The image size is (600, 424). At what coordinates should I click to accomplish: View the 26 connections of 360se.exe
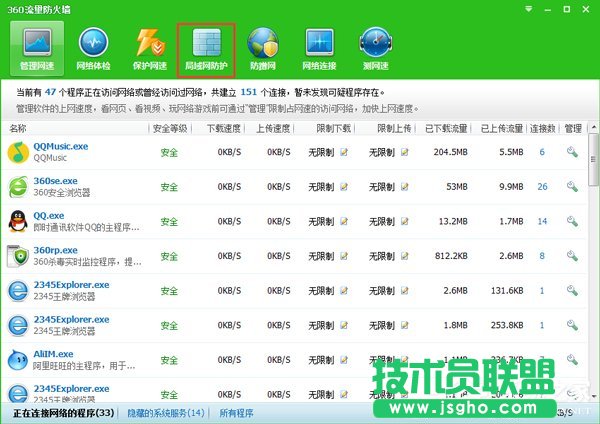[542, 187]
